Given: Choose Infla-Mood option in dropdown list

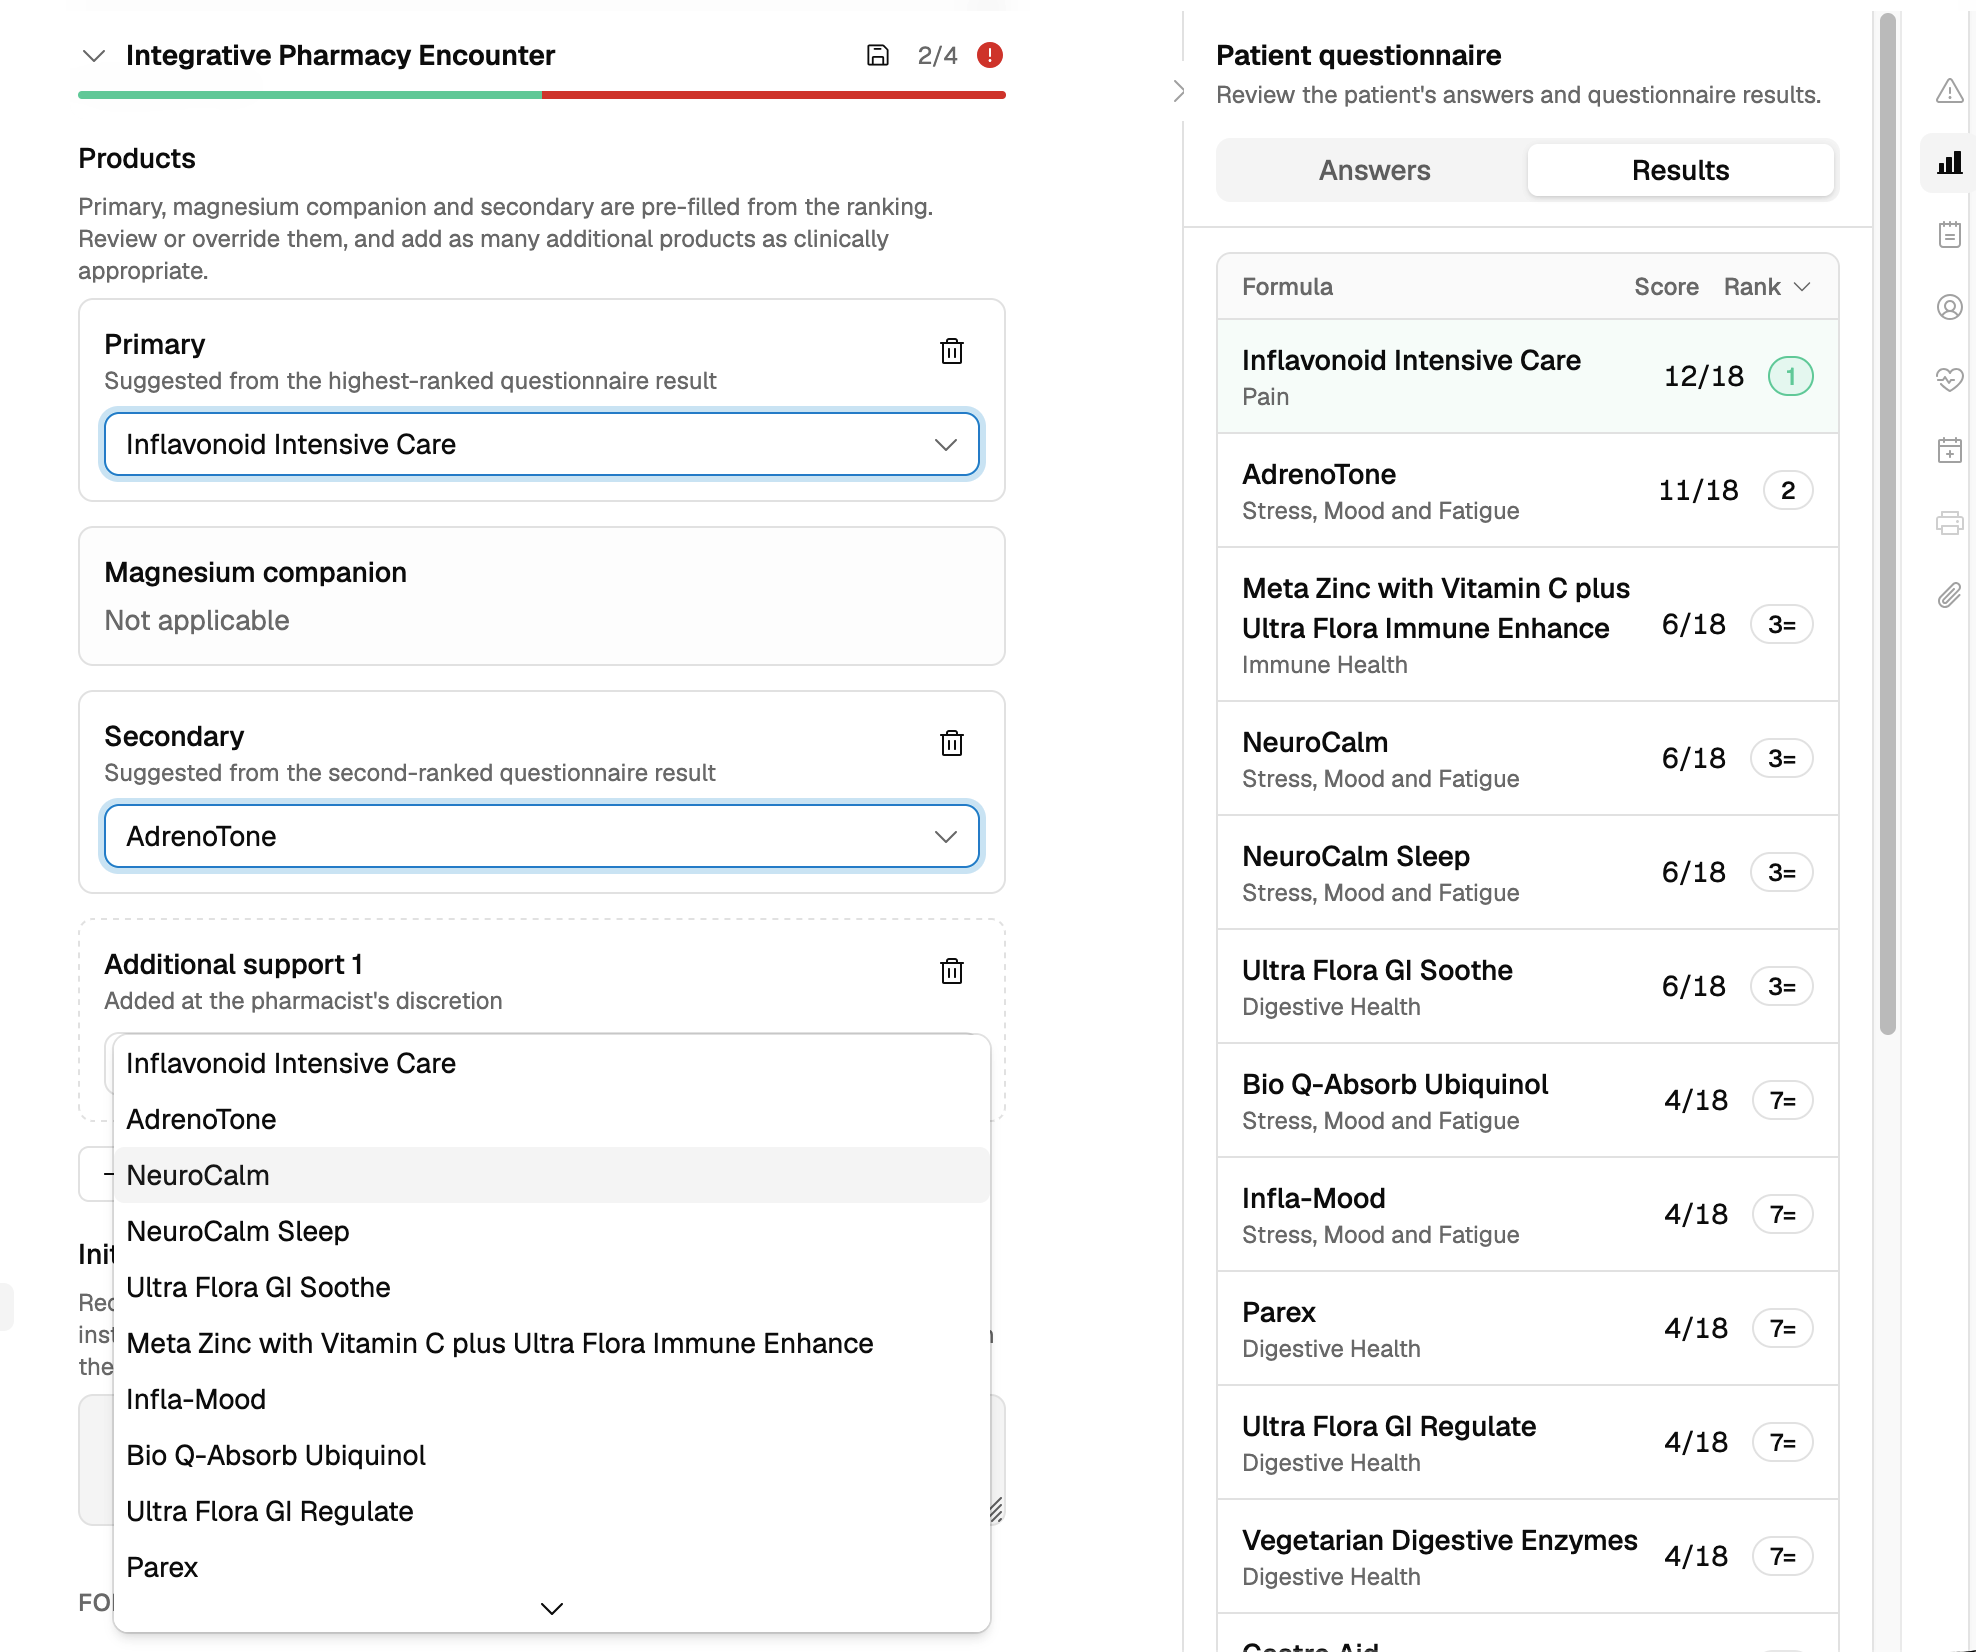Looking at the screenshot, I should coord(551,1399).
